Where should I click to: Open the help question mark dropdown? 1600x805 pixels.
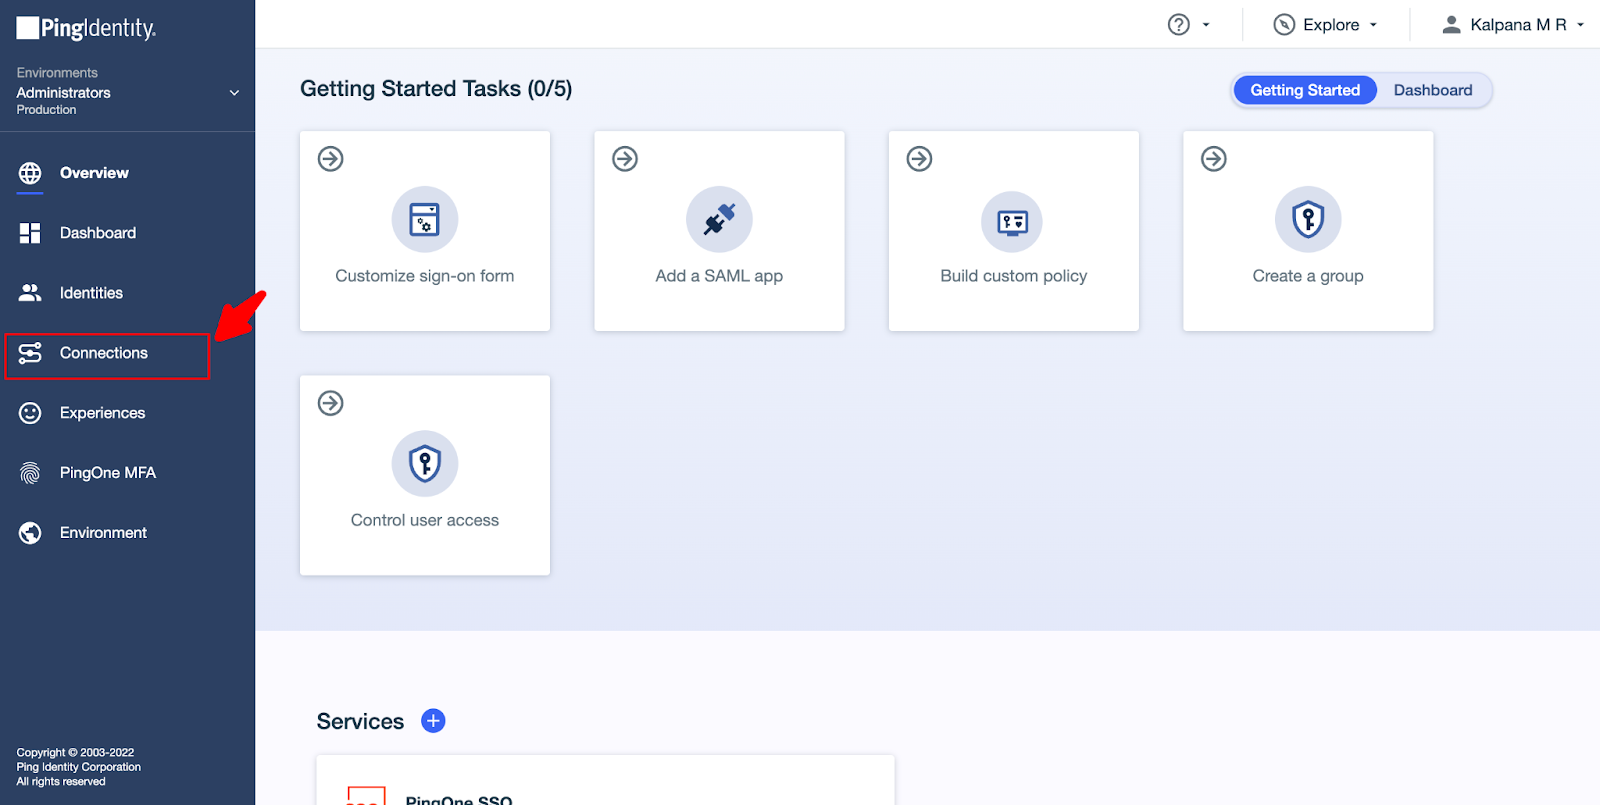pos(1188,25)
